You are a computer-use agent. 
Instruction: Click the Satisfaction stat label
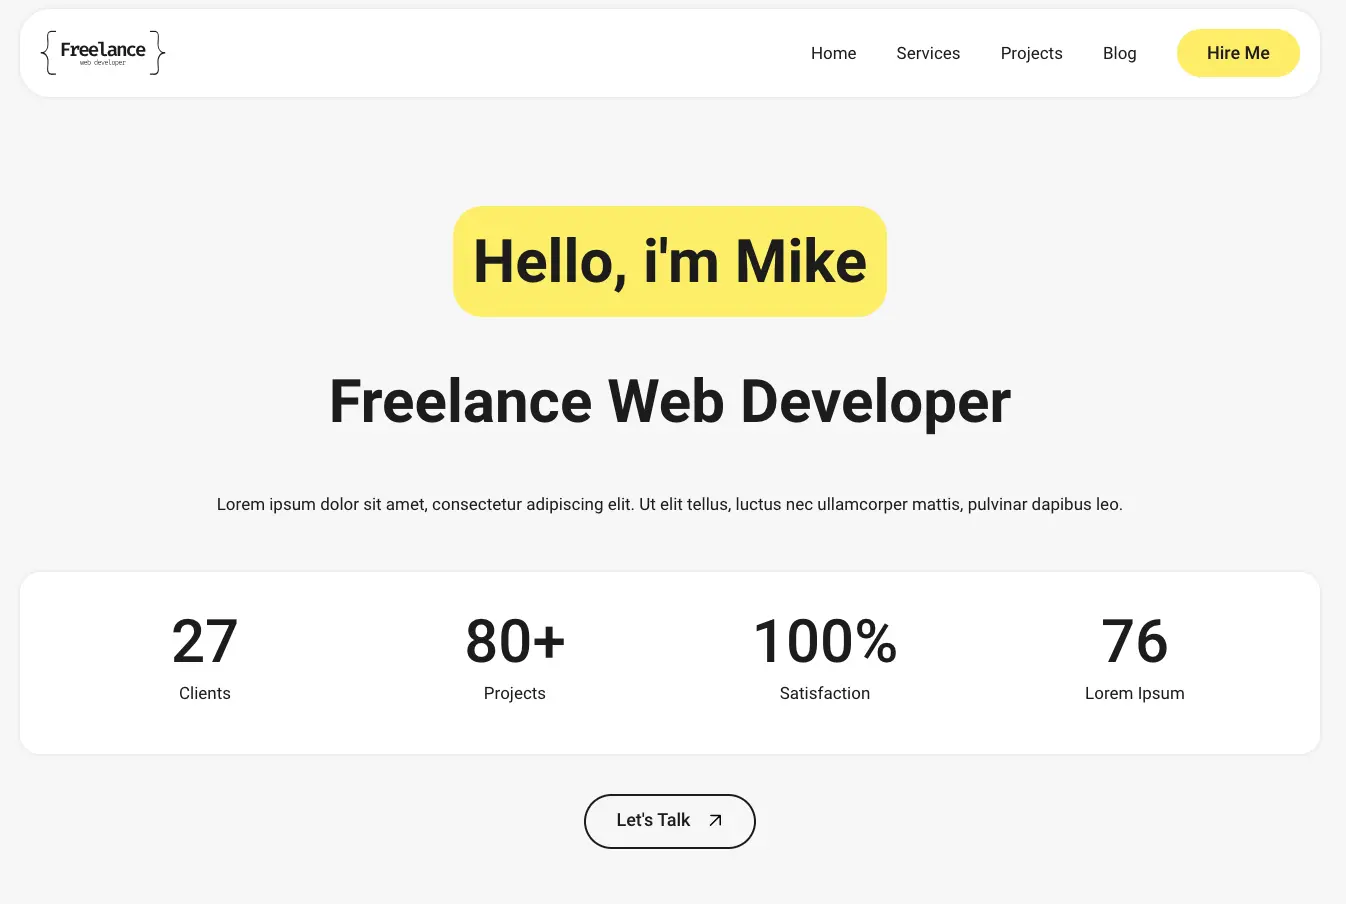825,694
